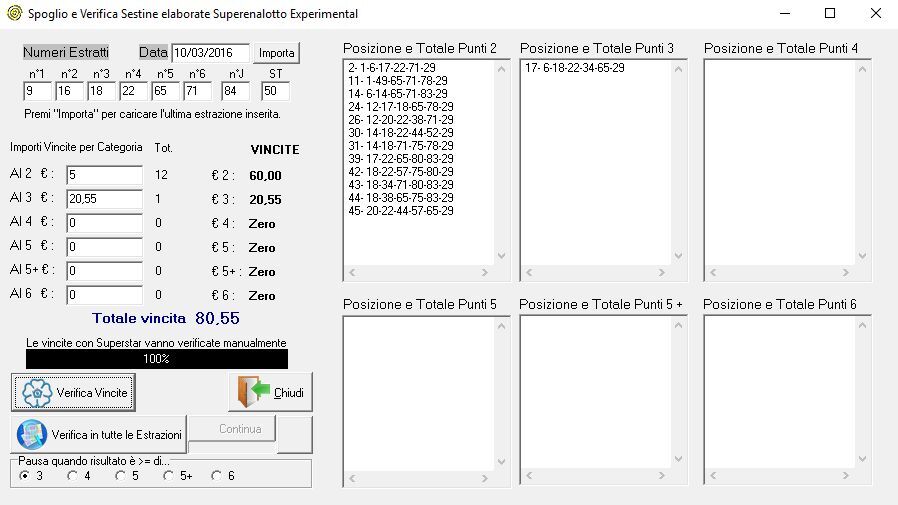Screen dimensions: 898x505
Task: Select the radio button for 4 points
Action: pyautogui.click(x=72, y=476)
